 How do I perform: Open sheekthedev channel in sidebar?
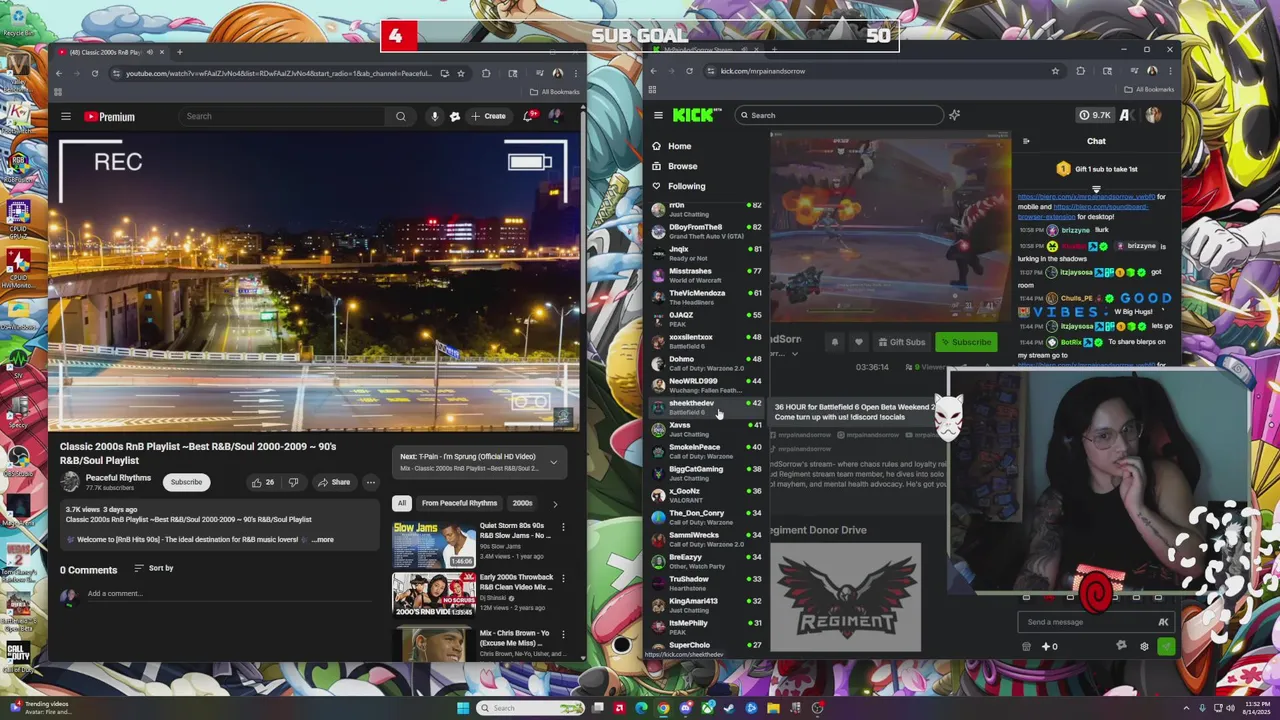pyautogui.click(x=706, y=407)
